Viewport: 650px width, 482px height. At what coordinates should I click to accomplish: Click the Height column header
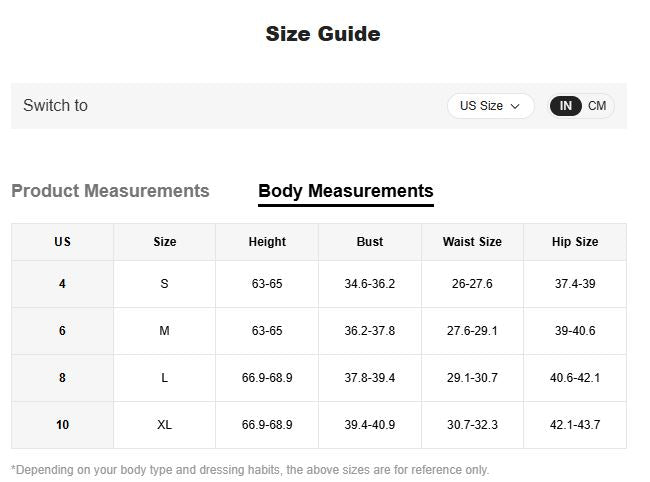coord(267,242)
